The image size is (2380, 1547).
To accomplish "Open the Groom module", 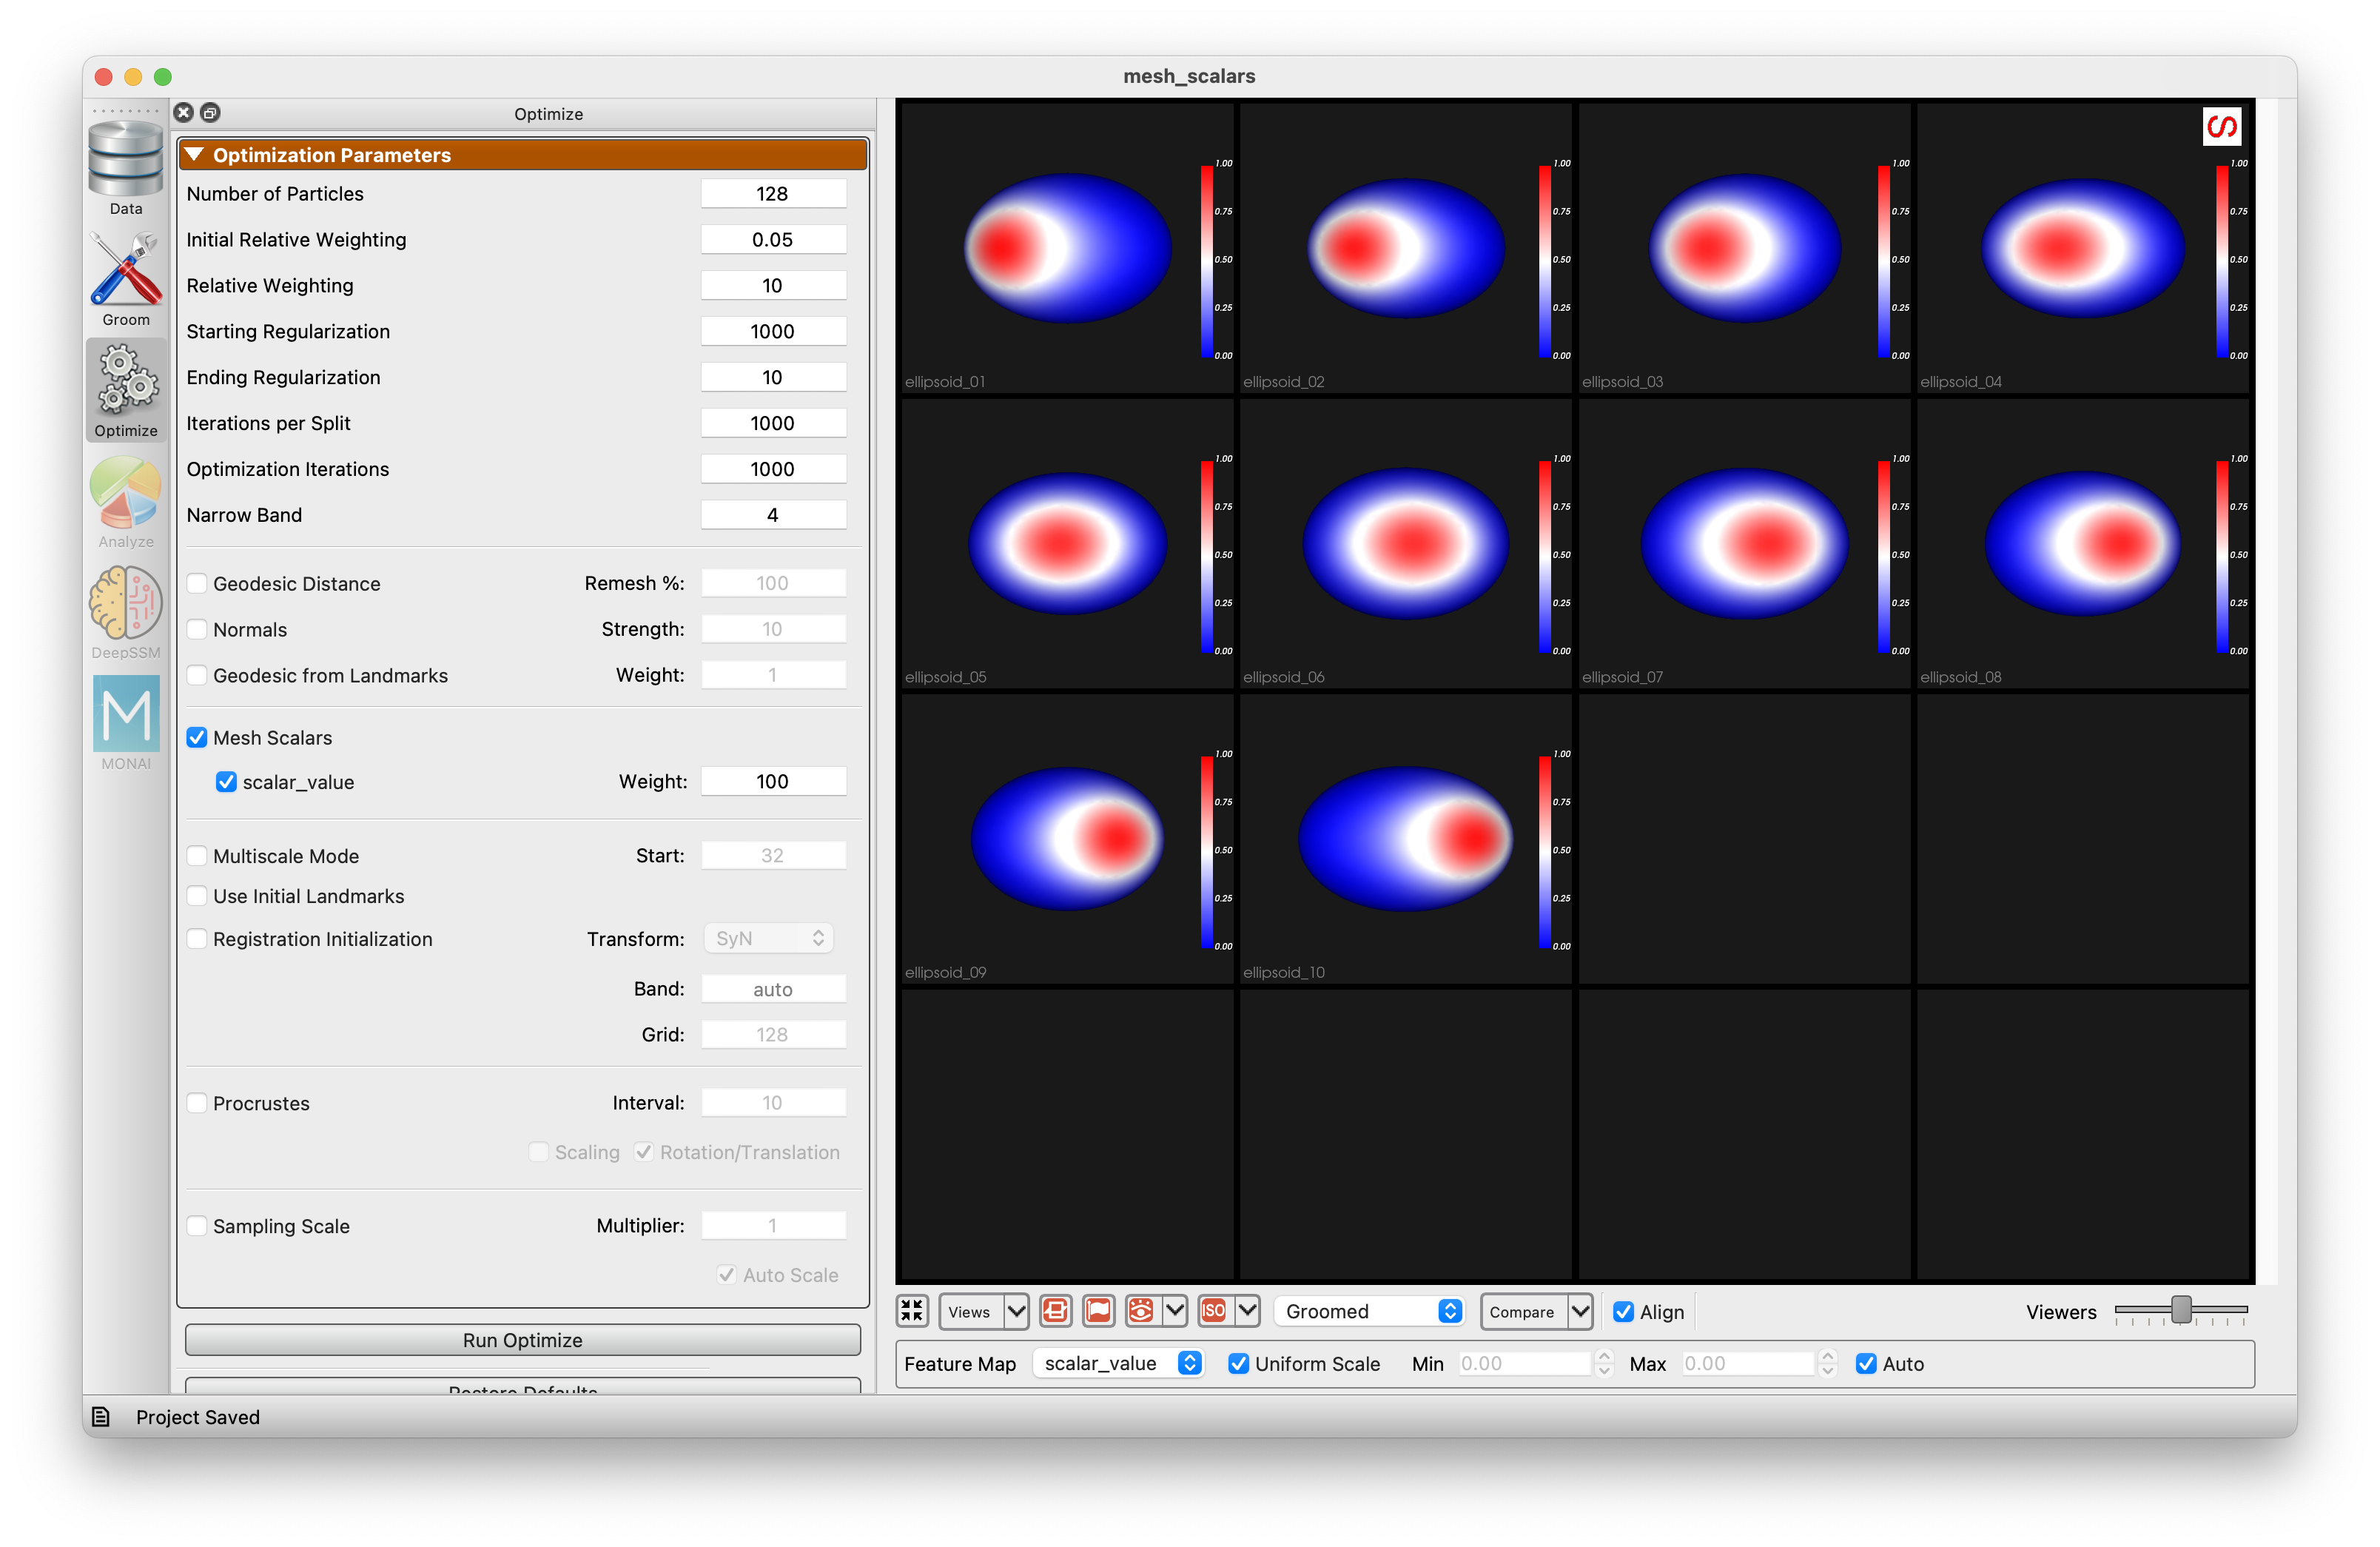I will pos(126,279).
